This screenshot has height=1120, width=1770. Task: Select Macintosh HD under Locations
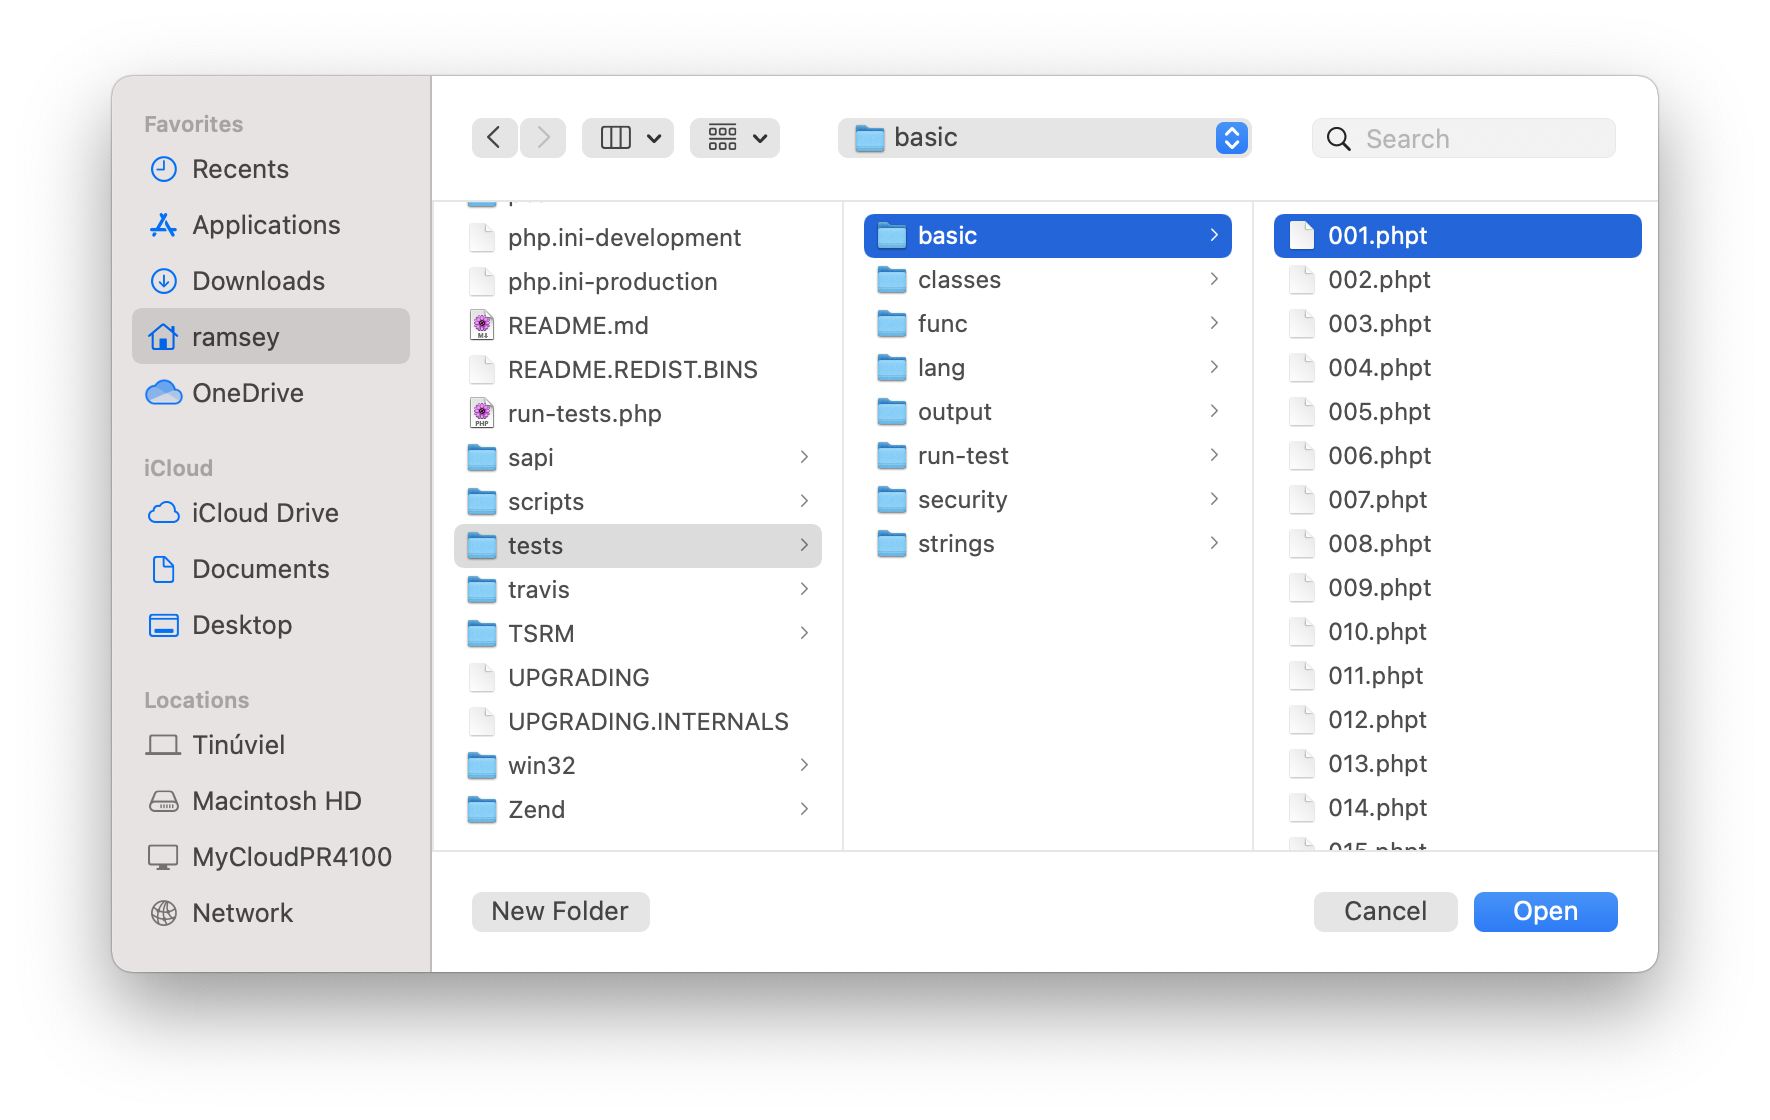click(x=276, y=801)
